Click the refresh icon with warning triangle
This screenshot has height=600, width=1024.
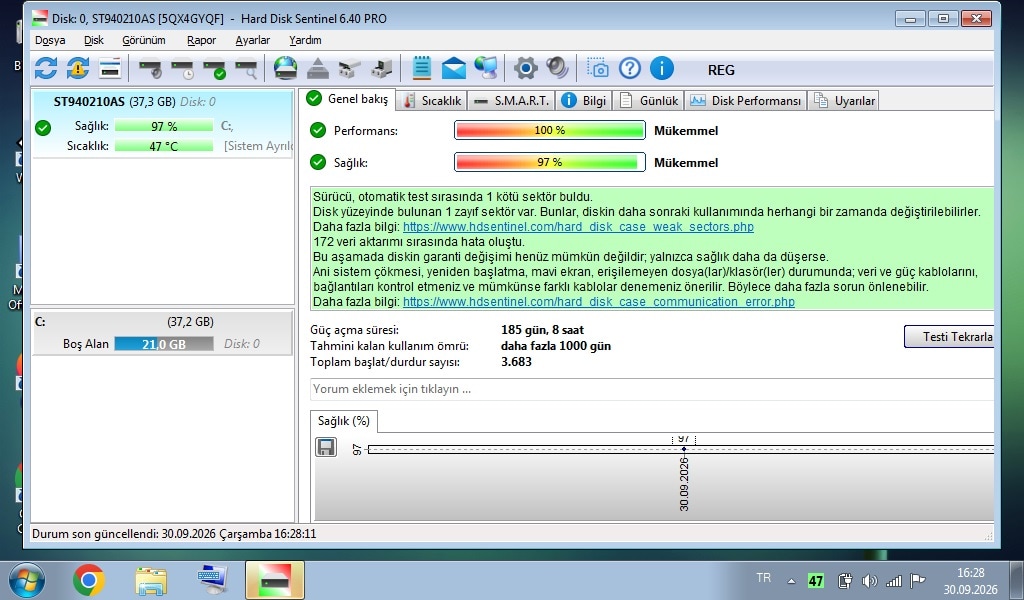pyautogui.click(x=78, y=68)
